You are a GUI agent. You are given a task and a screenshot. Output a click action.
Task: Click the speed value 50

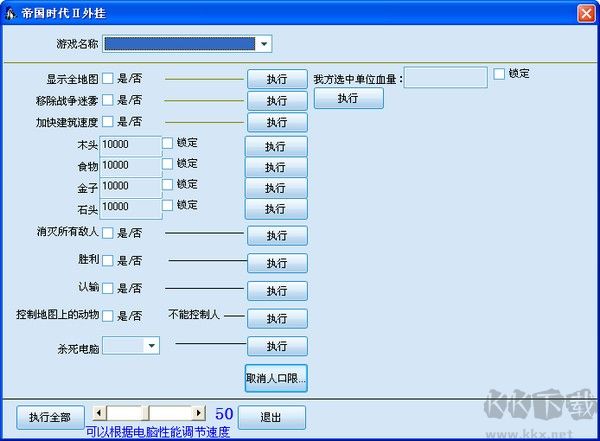coord(224,414)
